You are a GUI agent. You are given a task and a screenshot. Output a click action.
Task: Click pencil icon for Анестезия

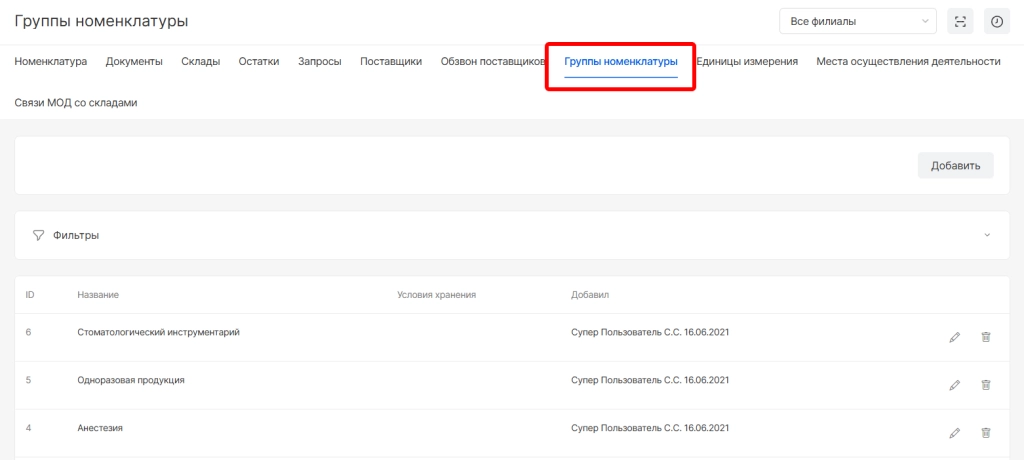(x=954, y=433)
